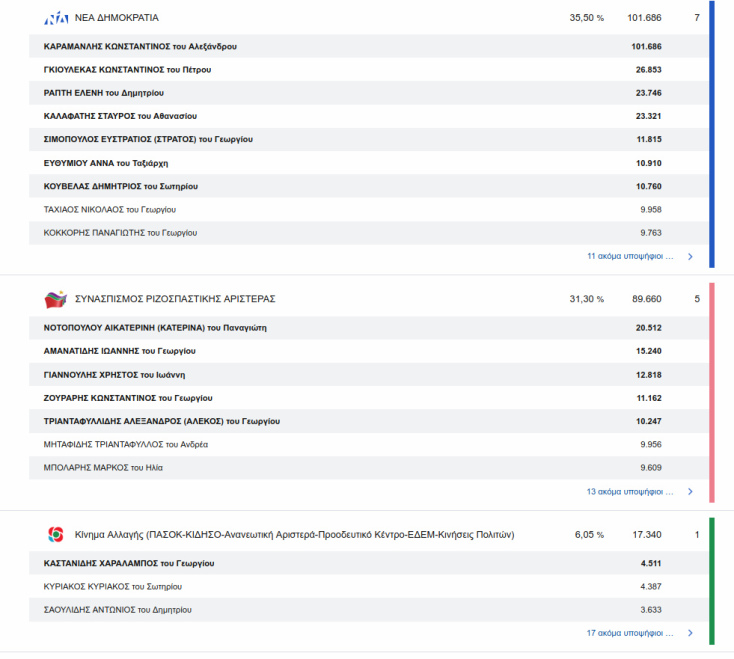Click the ΣΥΡΙΖΑ party flag logo
This screenshot has height=659, width=734.
(56, 299)
